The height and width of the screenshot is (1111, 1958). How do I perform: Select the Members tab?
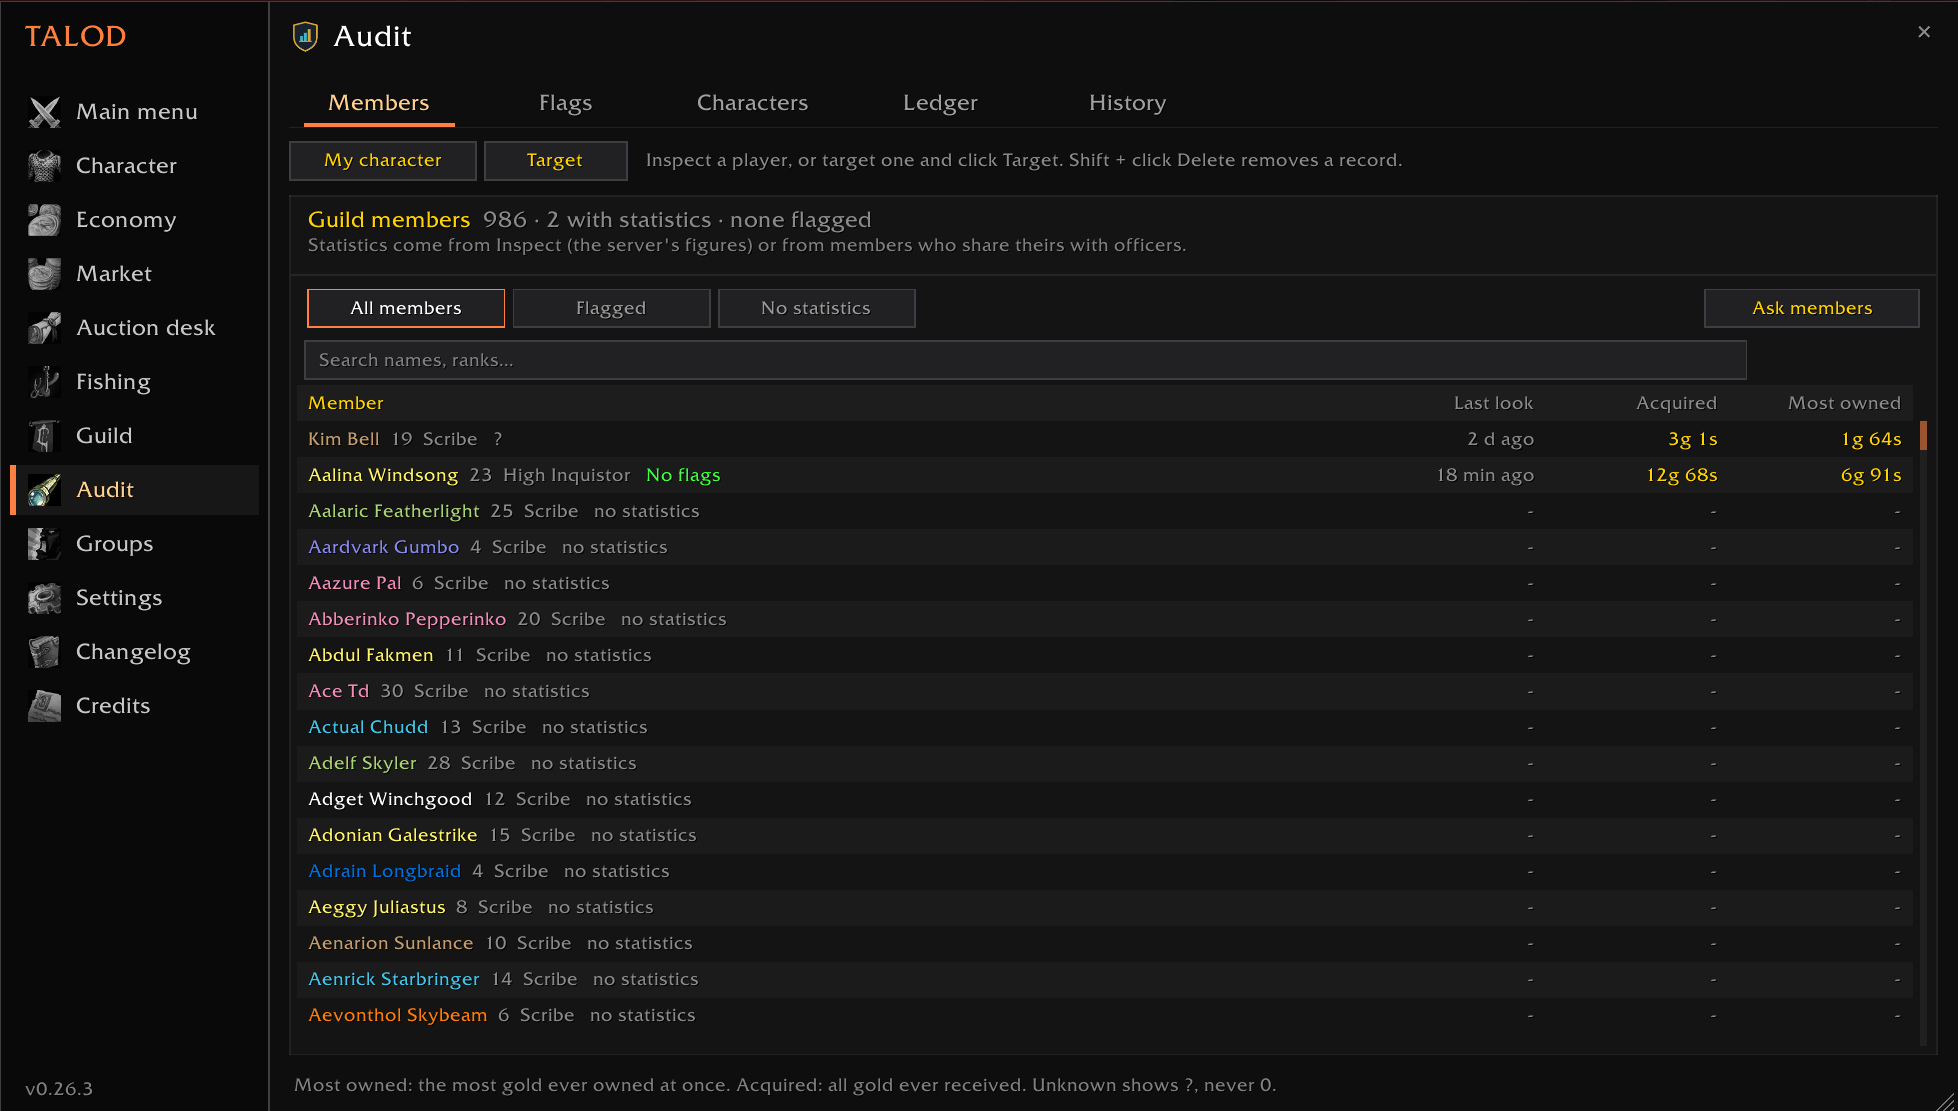(379, 103)
